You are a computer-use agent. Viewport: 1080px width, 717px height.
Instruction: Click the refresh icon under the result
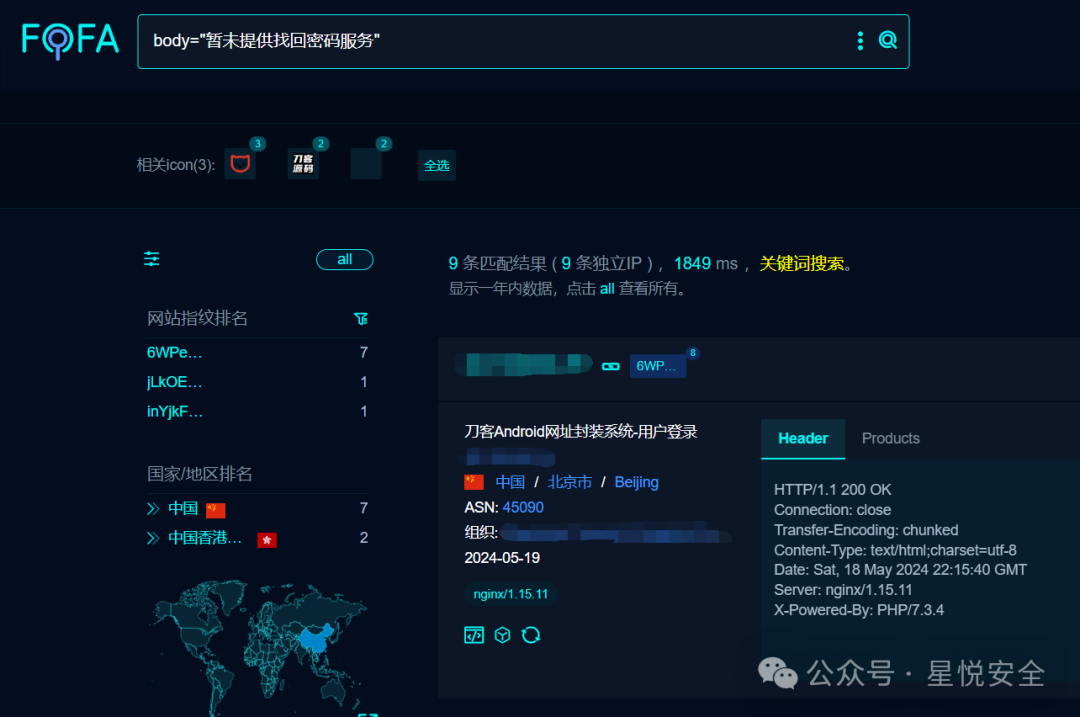point(530,635)
